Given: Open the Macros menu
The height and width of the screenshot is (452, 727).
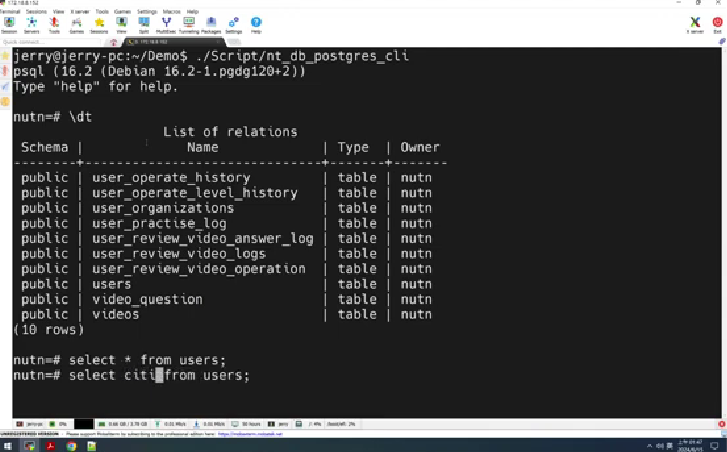Looking at the screenshot, I should pos(172,12).
